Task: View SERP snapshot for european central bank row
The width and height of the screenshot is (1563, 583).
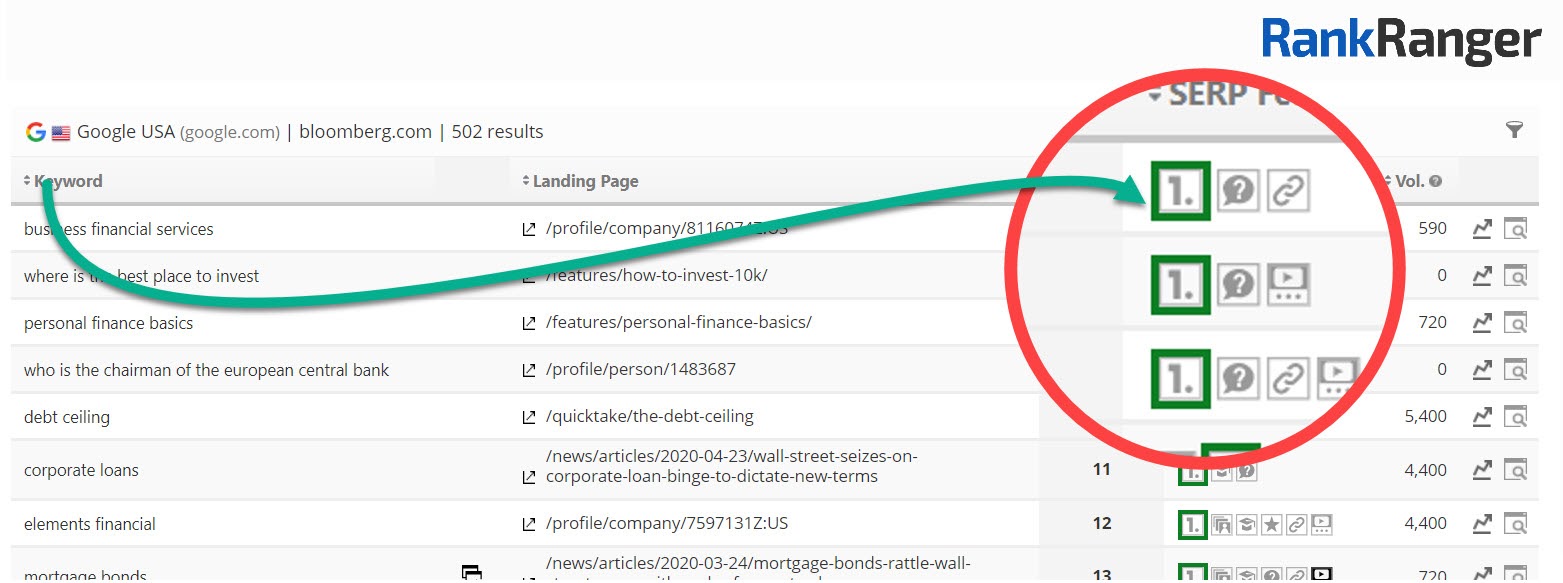Action: point(1516,370)
